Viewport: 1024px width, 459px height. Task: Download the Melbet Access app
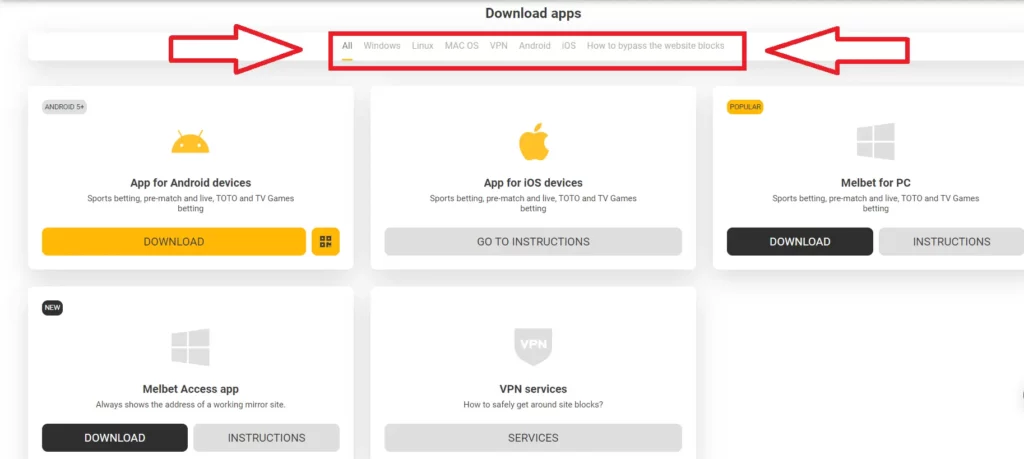click(x=114, y=437)
